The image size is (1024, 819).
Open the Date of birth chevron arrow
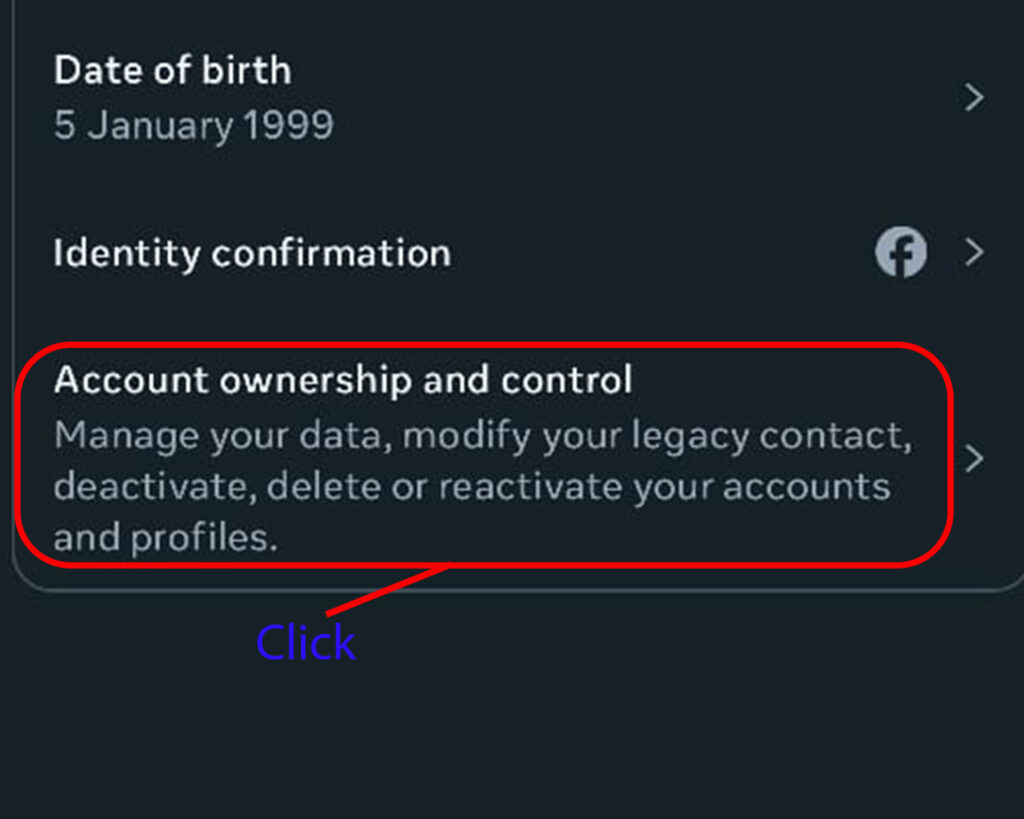(x=974, y=98)
